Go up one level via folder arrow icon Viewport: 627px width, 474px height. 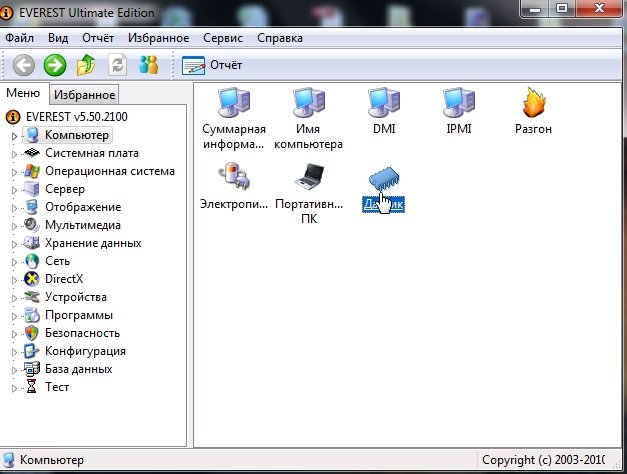[86, 65]
